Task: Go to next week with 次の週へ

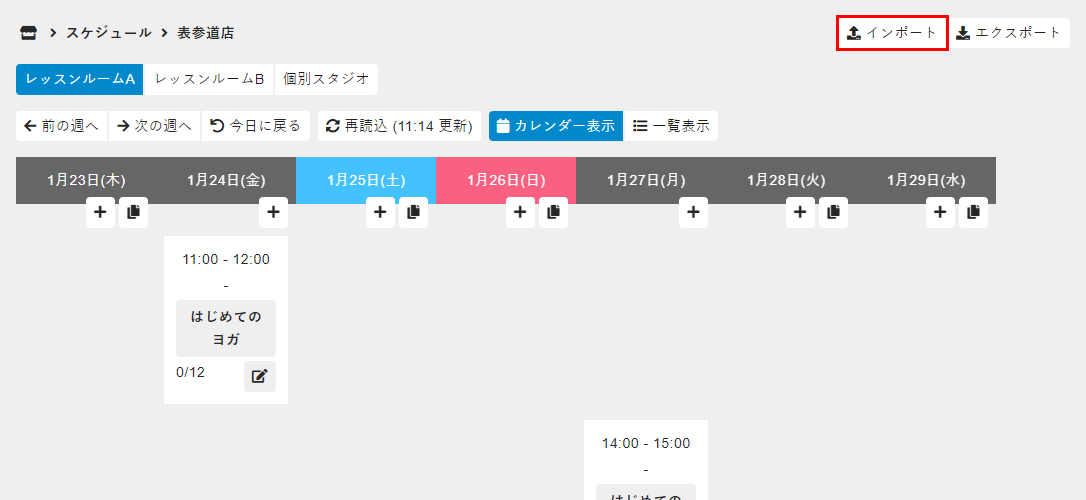Action: click(x=154, y=126)
